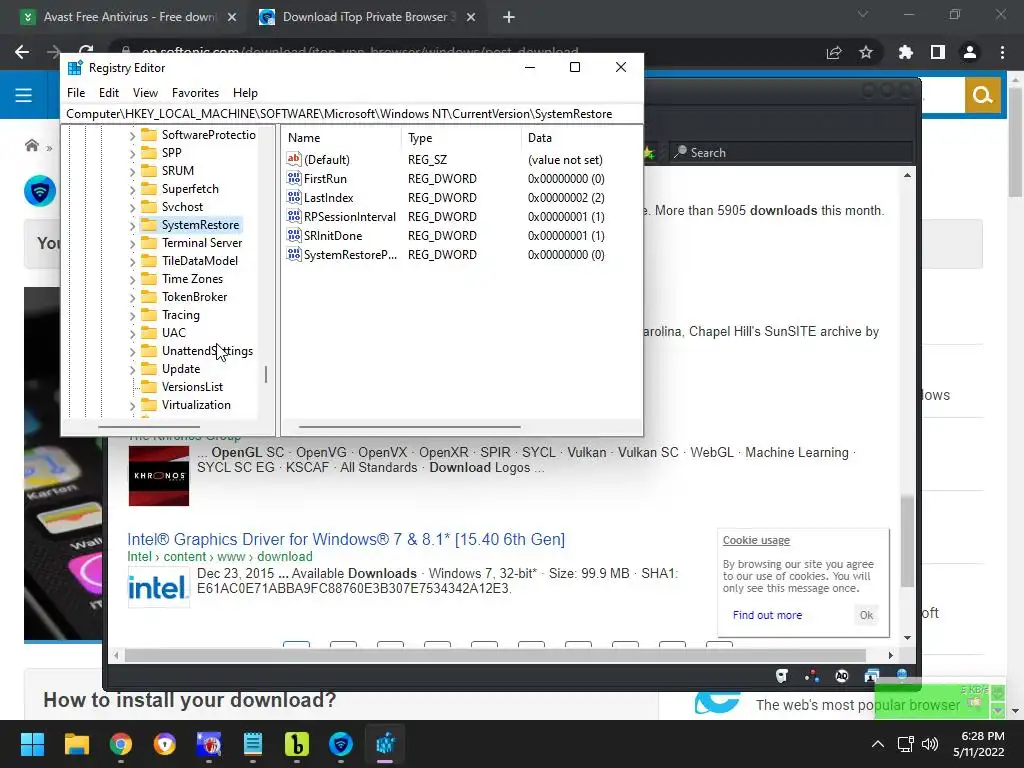Show hidden tray icons chevron
Viewport: 1024px width, 768px height.
(878, 744)
